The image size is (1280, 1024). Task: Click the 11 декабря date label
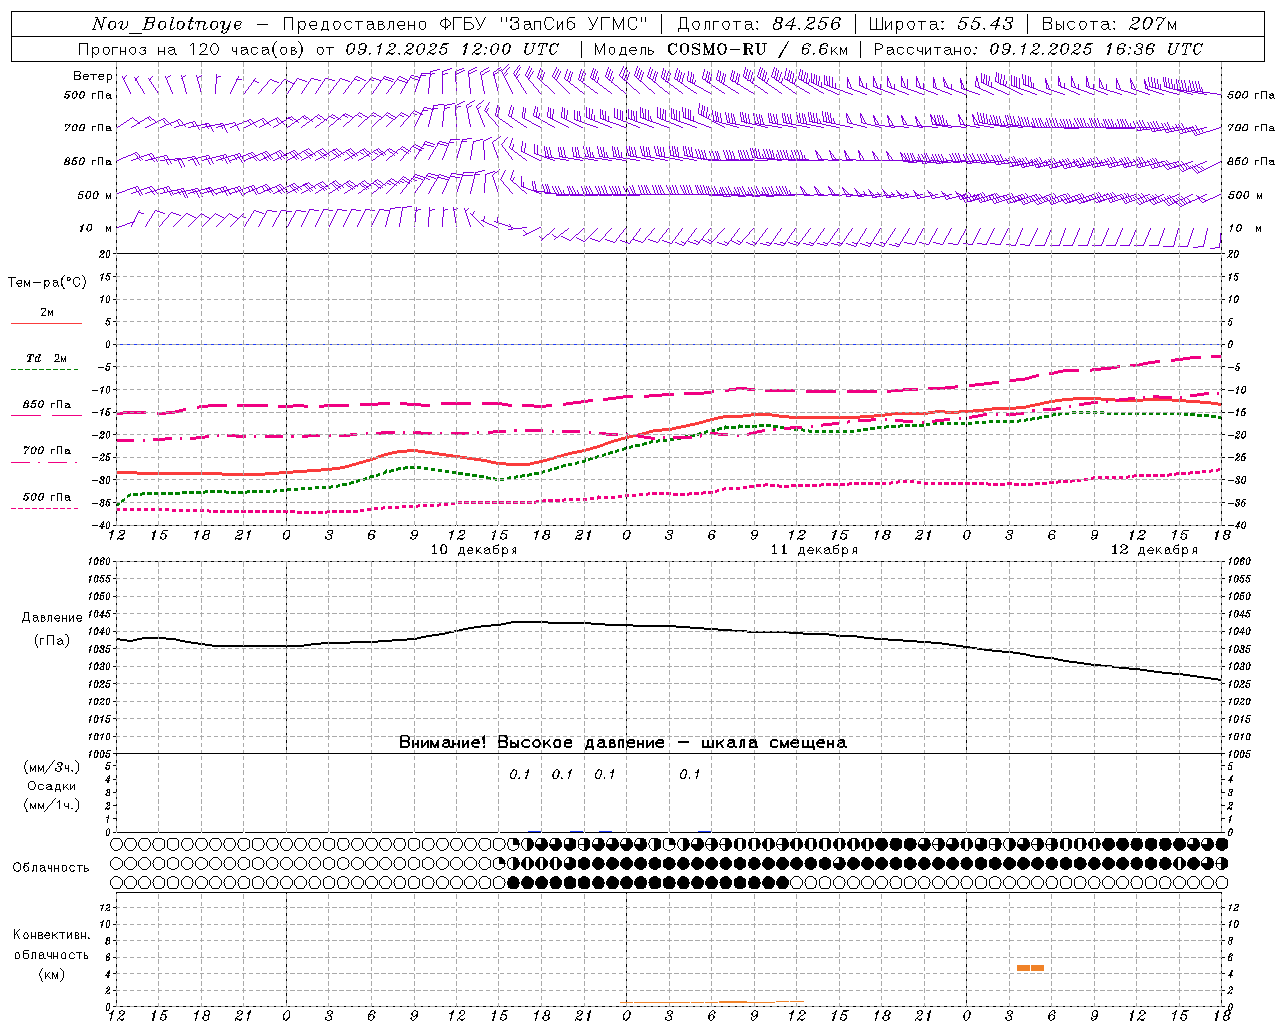tap(814, 550)
